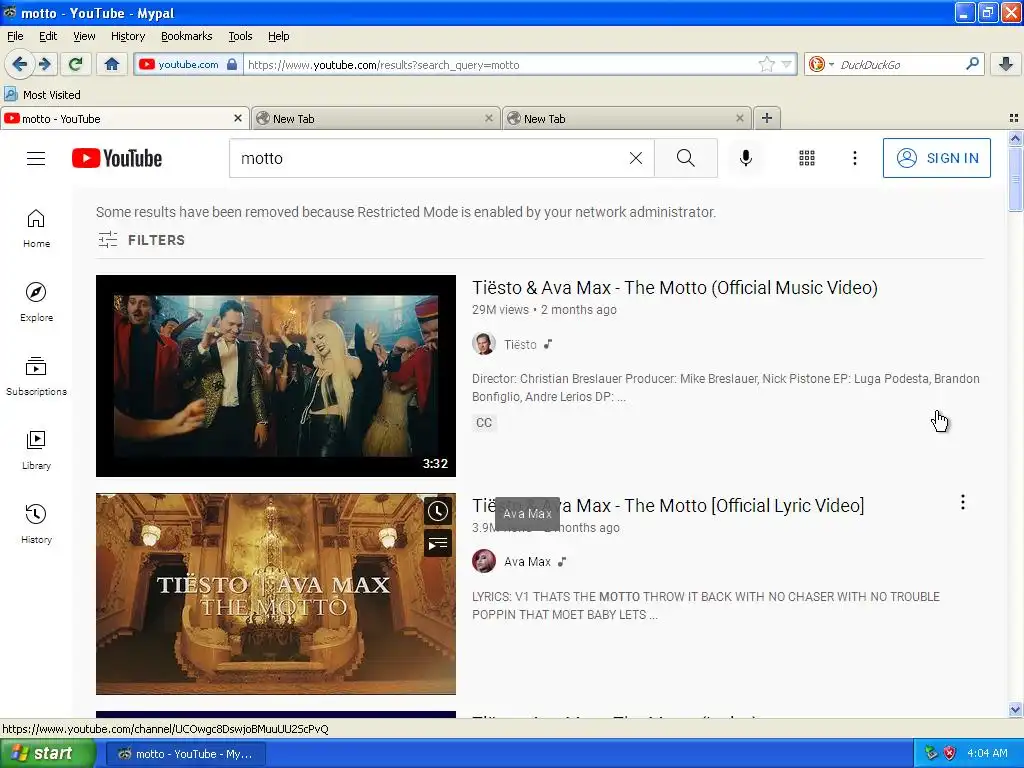Open Most Visited bookmarks folder
This screenshot has height=768, width=1024.
click(x=42, y=95)
